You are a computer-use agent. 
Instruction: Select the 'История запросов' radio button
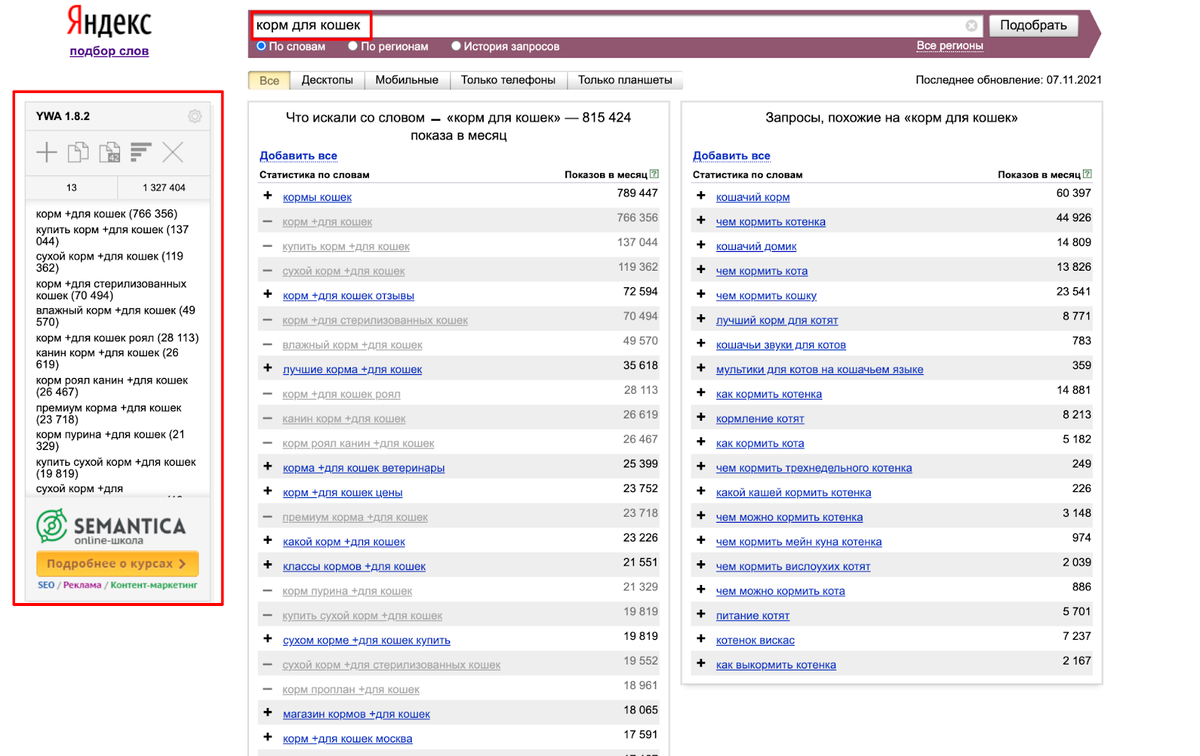[456, 46]
